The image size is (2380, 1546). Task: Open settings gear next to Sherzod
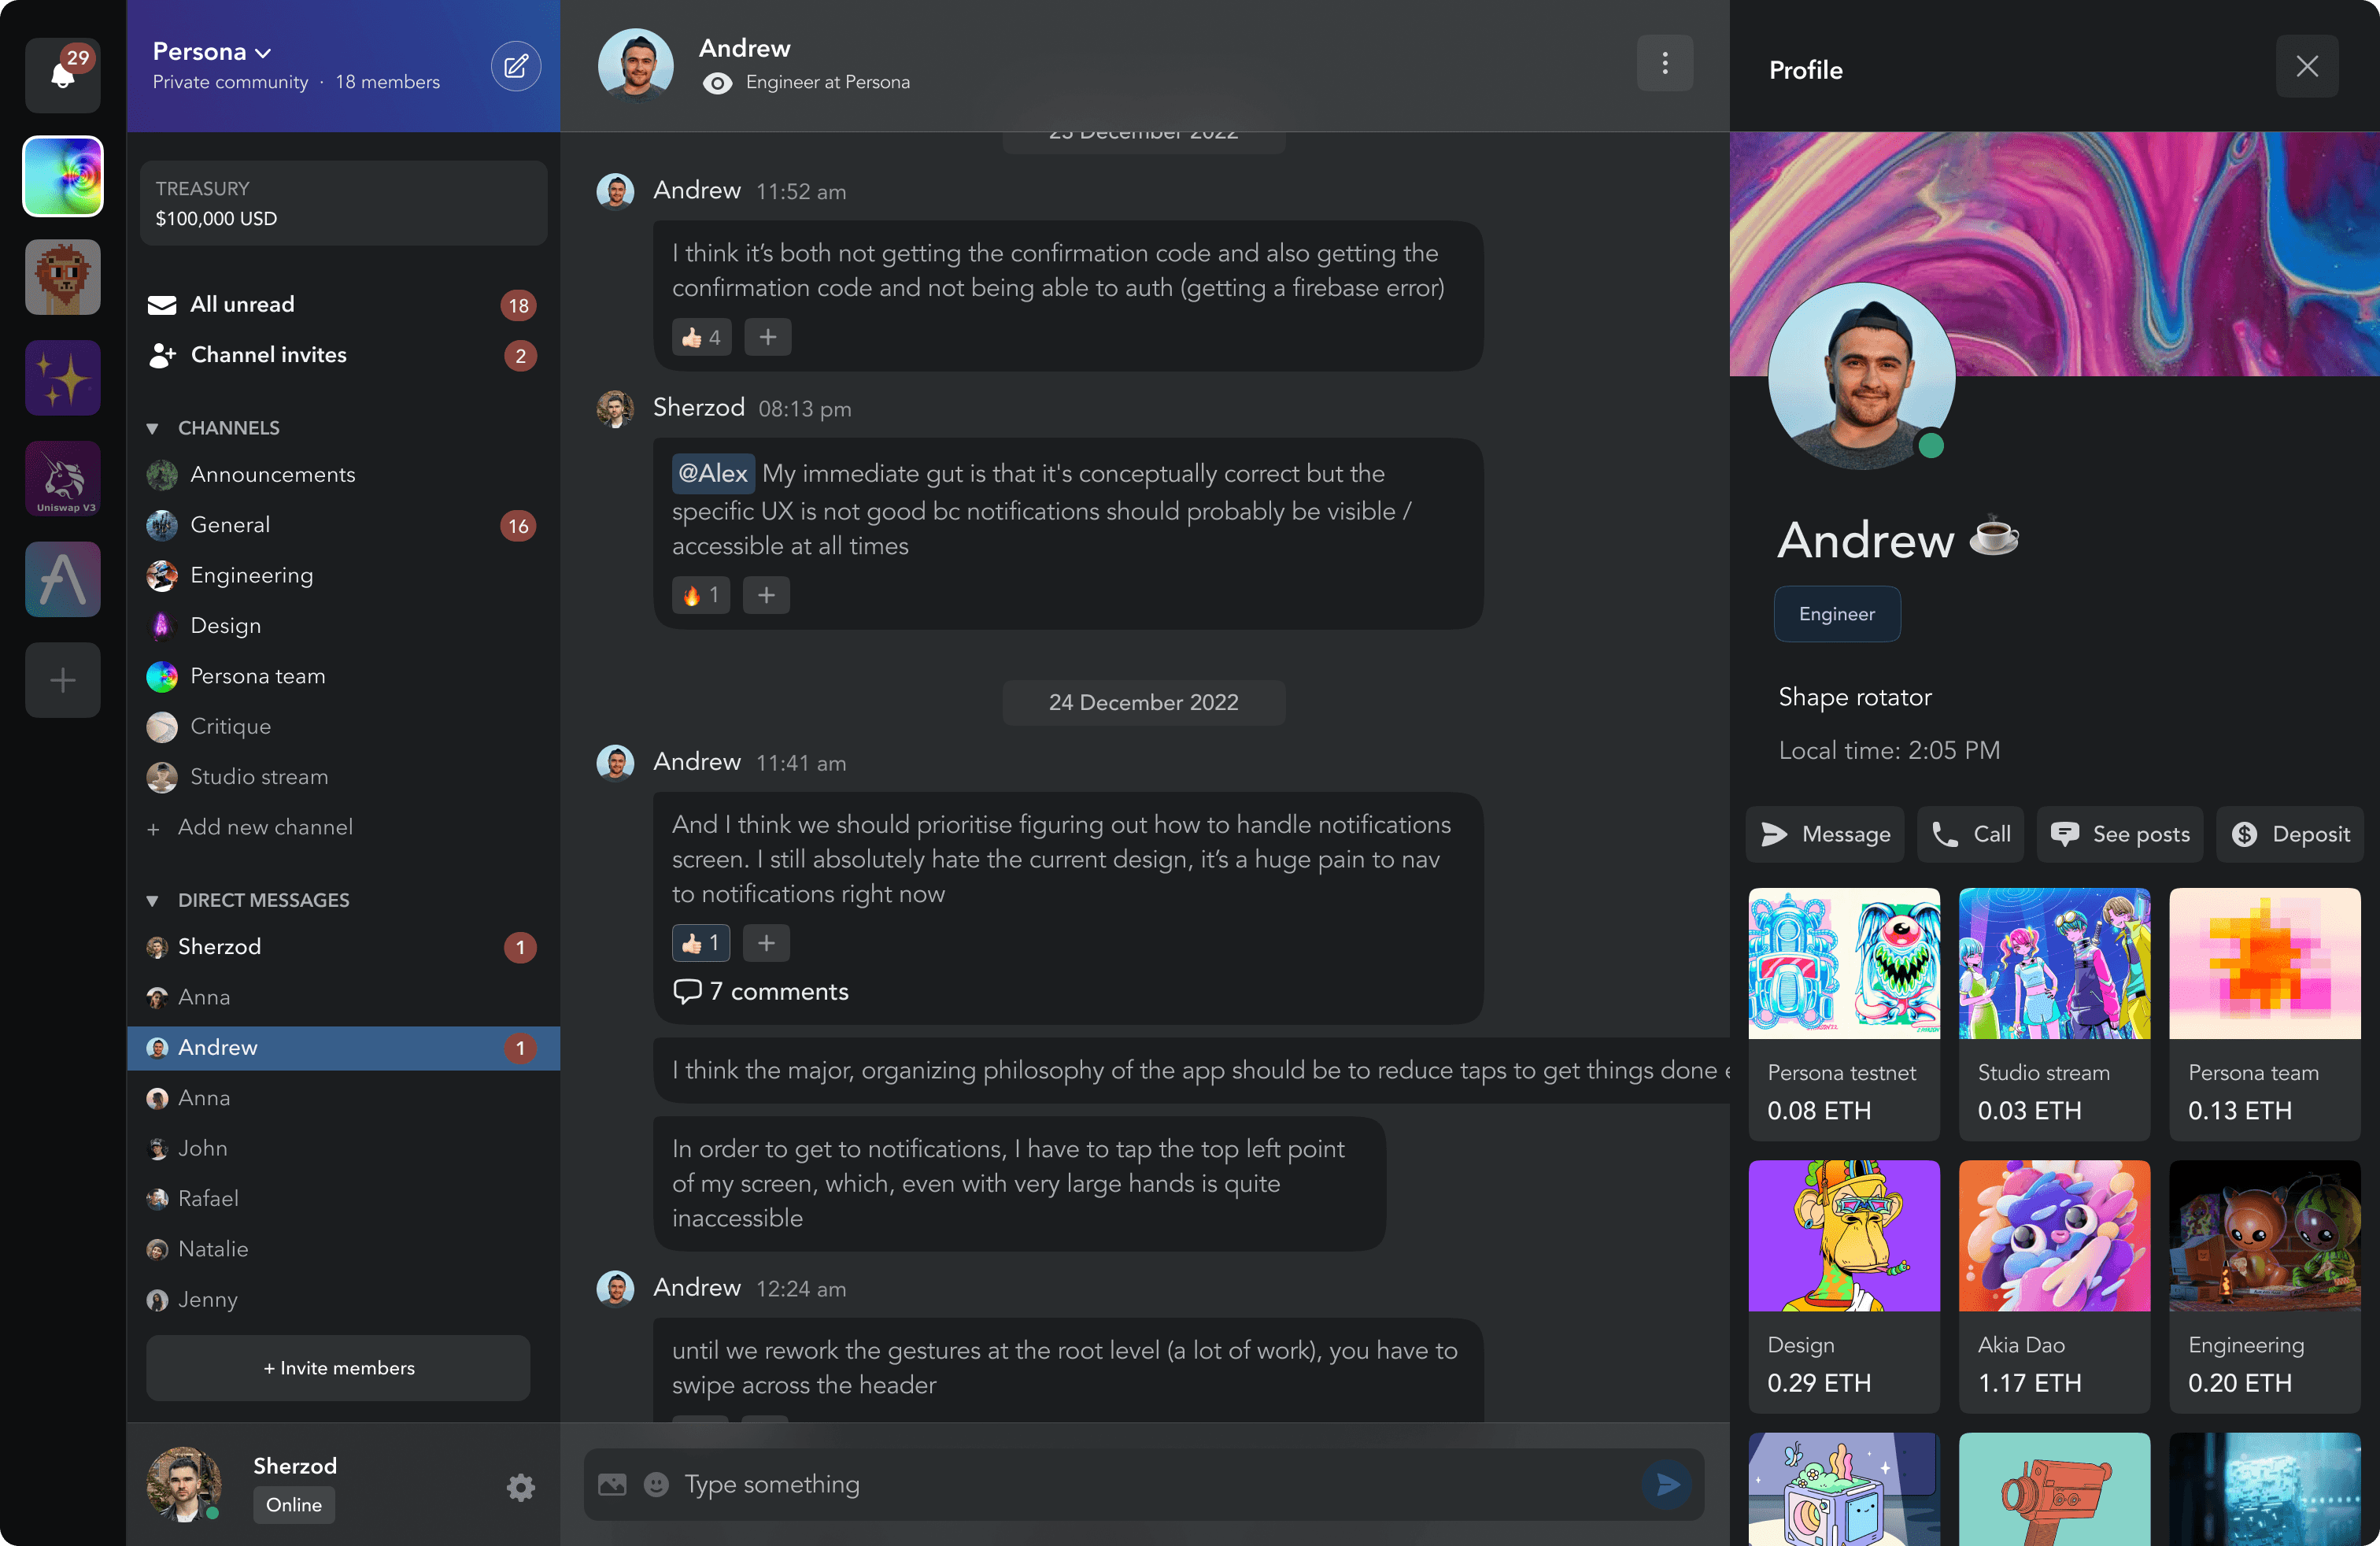point(520,1488)
